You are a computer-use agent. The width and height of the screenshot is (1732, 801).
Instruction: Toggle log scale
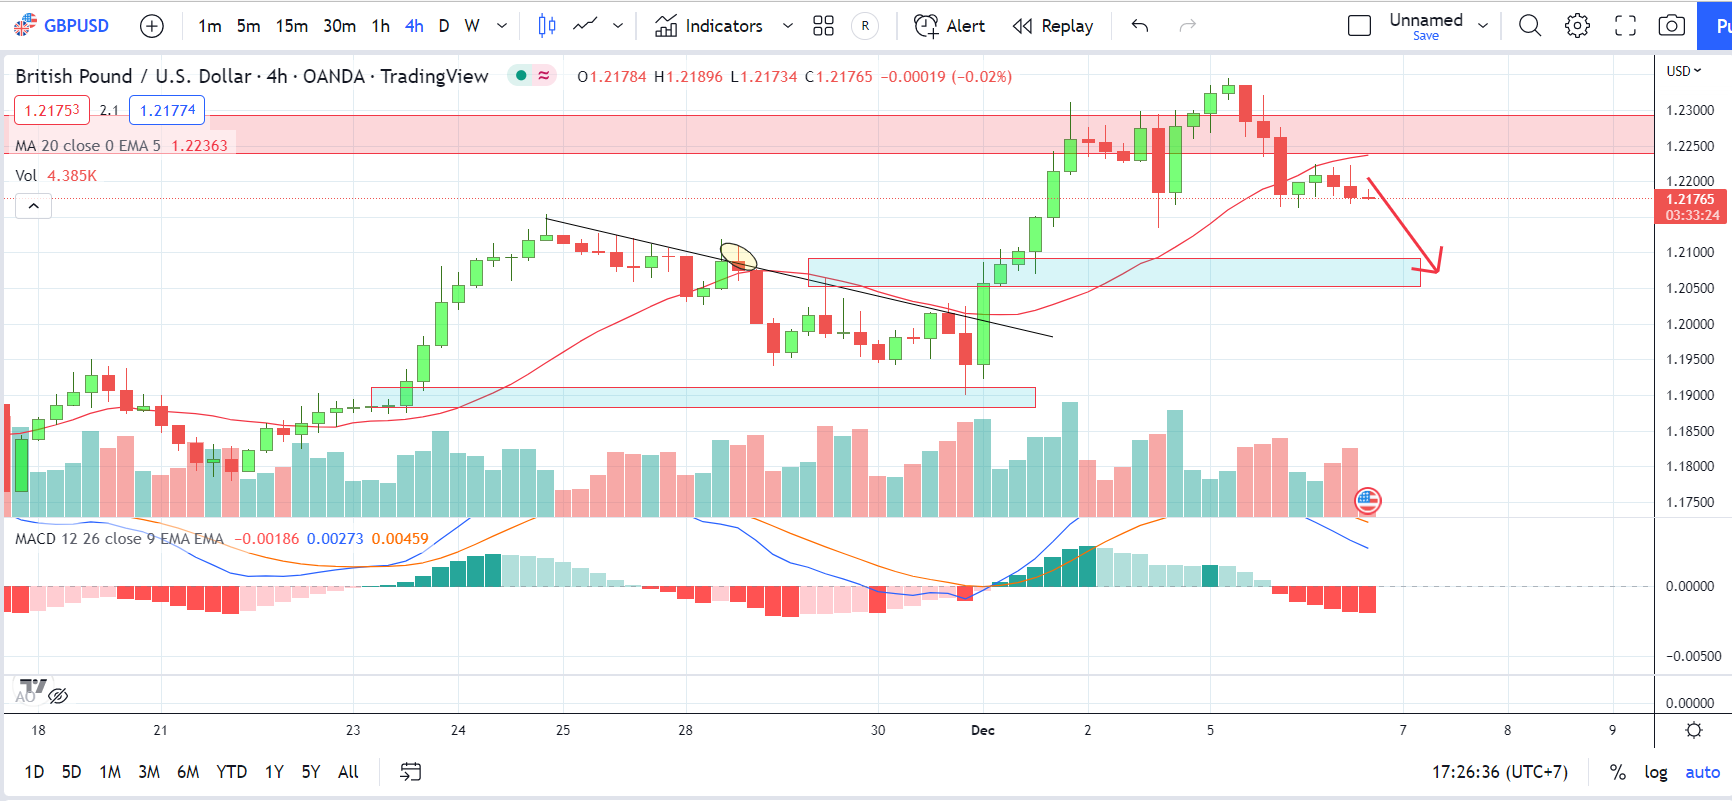[x=1656, y=772]
